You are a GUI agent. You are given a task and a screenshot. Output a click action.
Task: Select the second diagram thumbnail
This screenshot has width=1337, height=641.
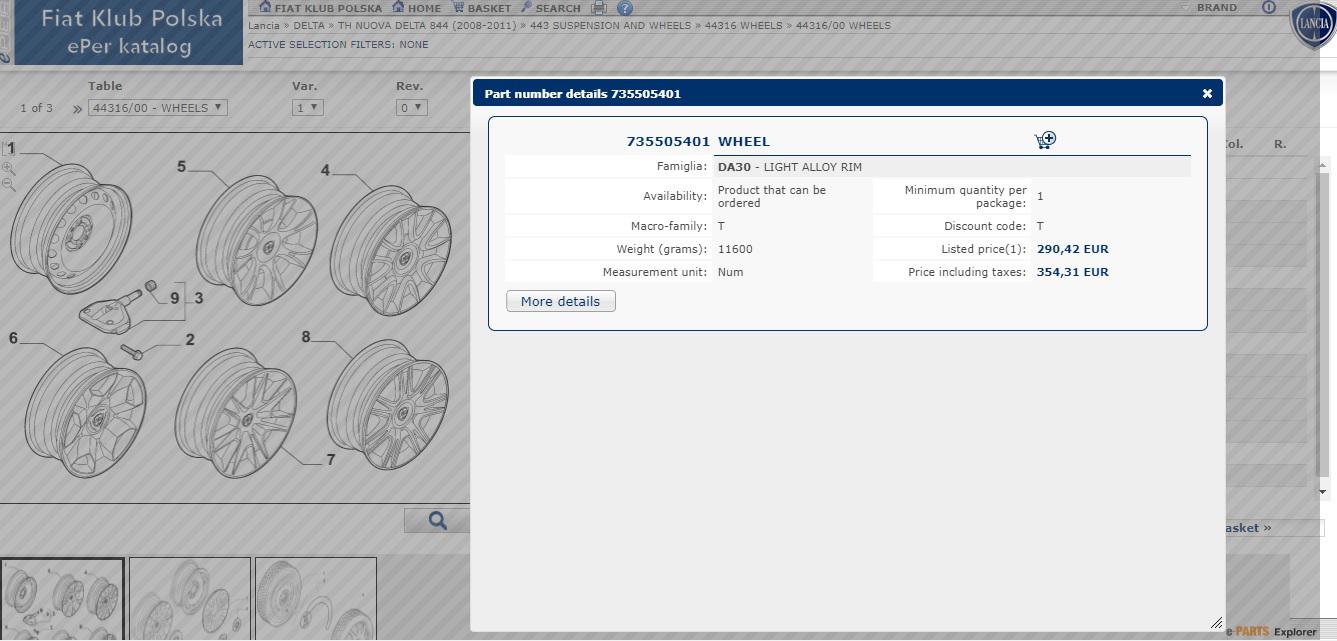(x=189, y=598)
